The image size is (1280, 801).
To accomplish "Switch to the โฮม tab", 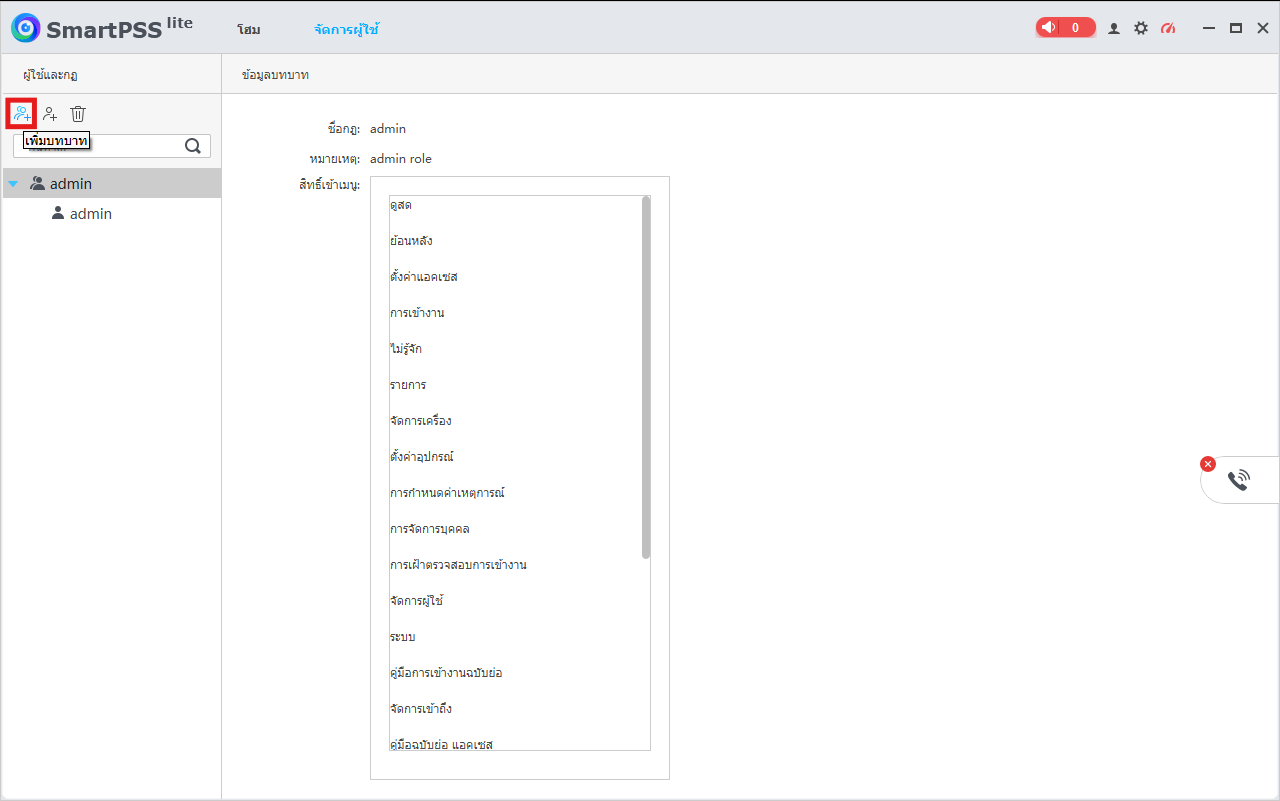I will (x=249, y=30).
